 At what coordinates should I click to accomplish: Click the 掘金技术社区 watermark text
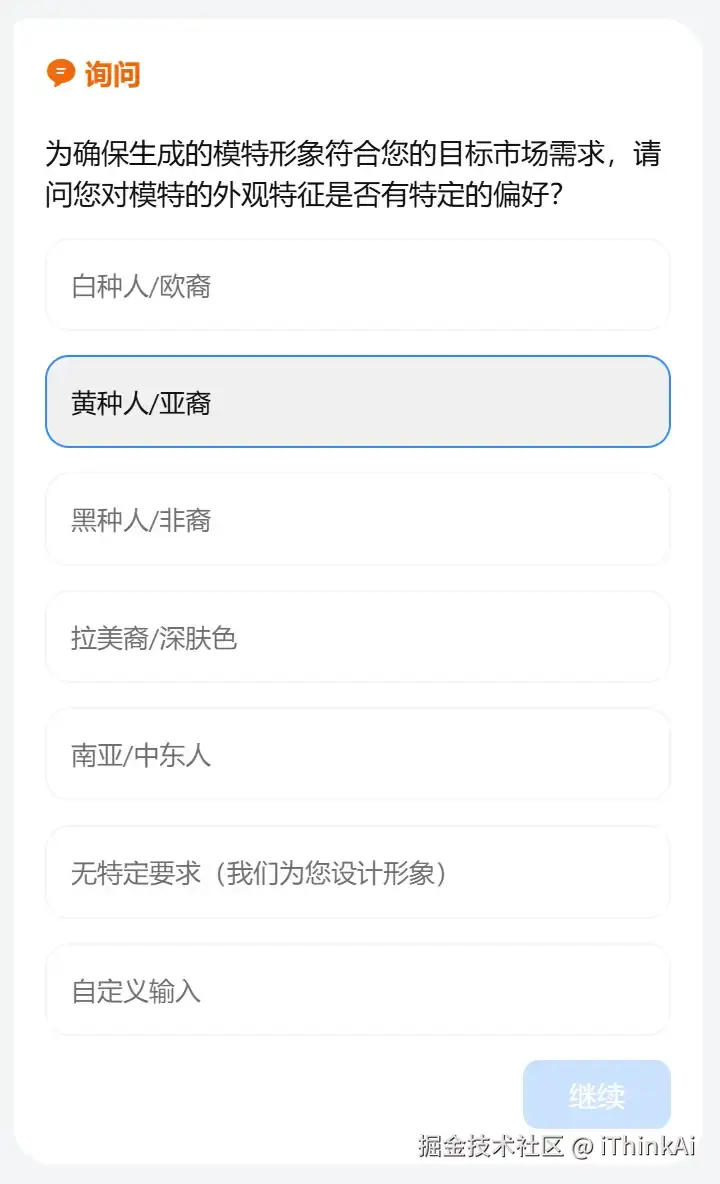coord(492,1146)
